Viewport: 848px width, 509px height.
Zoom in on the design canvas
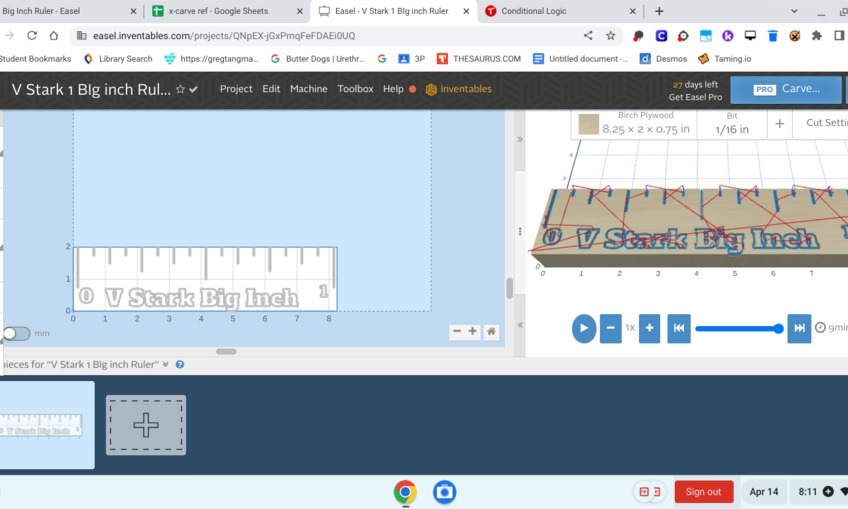coord(473,332)
